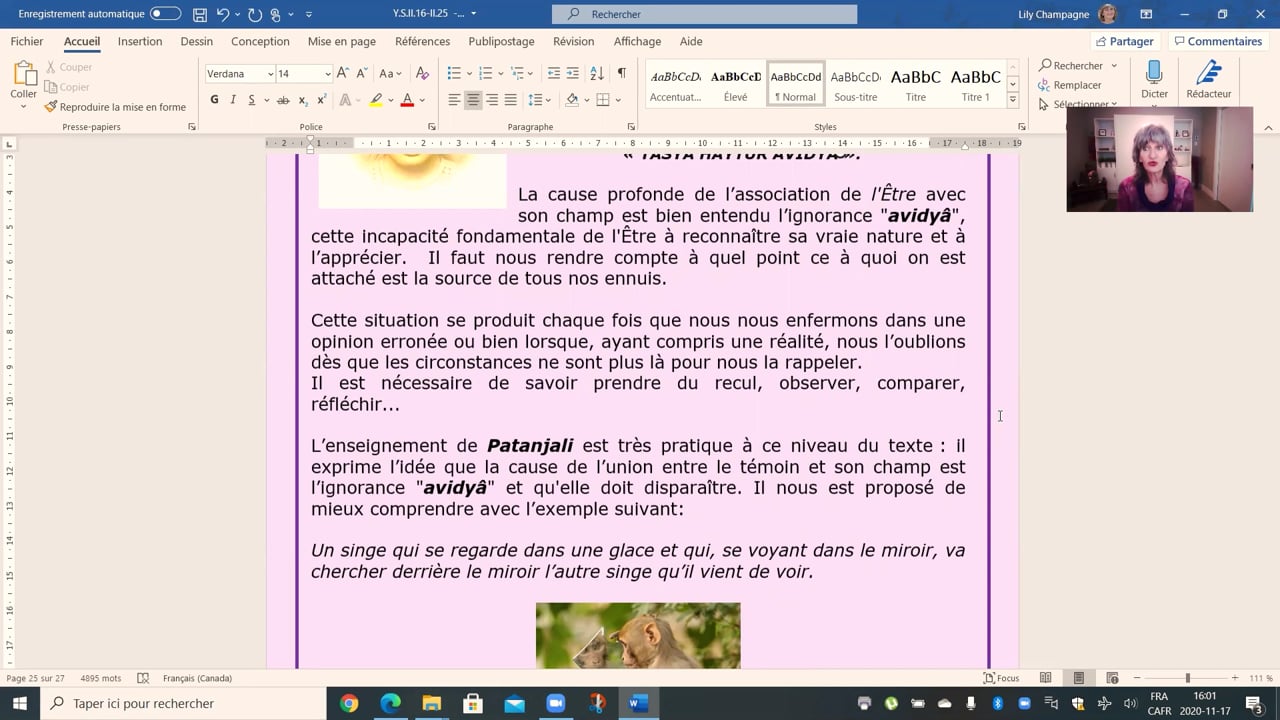This screenshot has width=1280, height=720.
Task: Click the Coller paste icon
Action: point(23,74)
